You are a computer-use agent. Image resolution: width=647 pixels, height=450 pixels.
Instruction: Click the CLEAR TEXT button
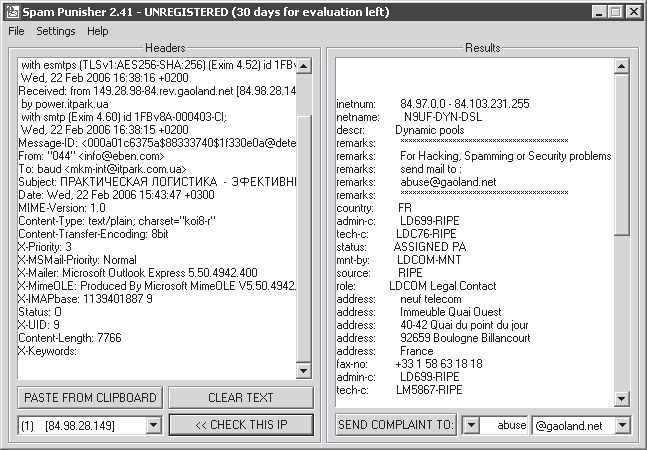point(241,398)
